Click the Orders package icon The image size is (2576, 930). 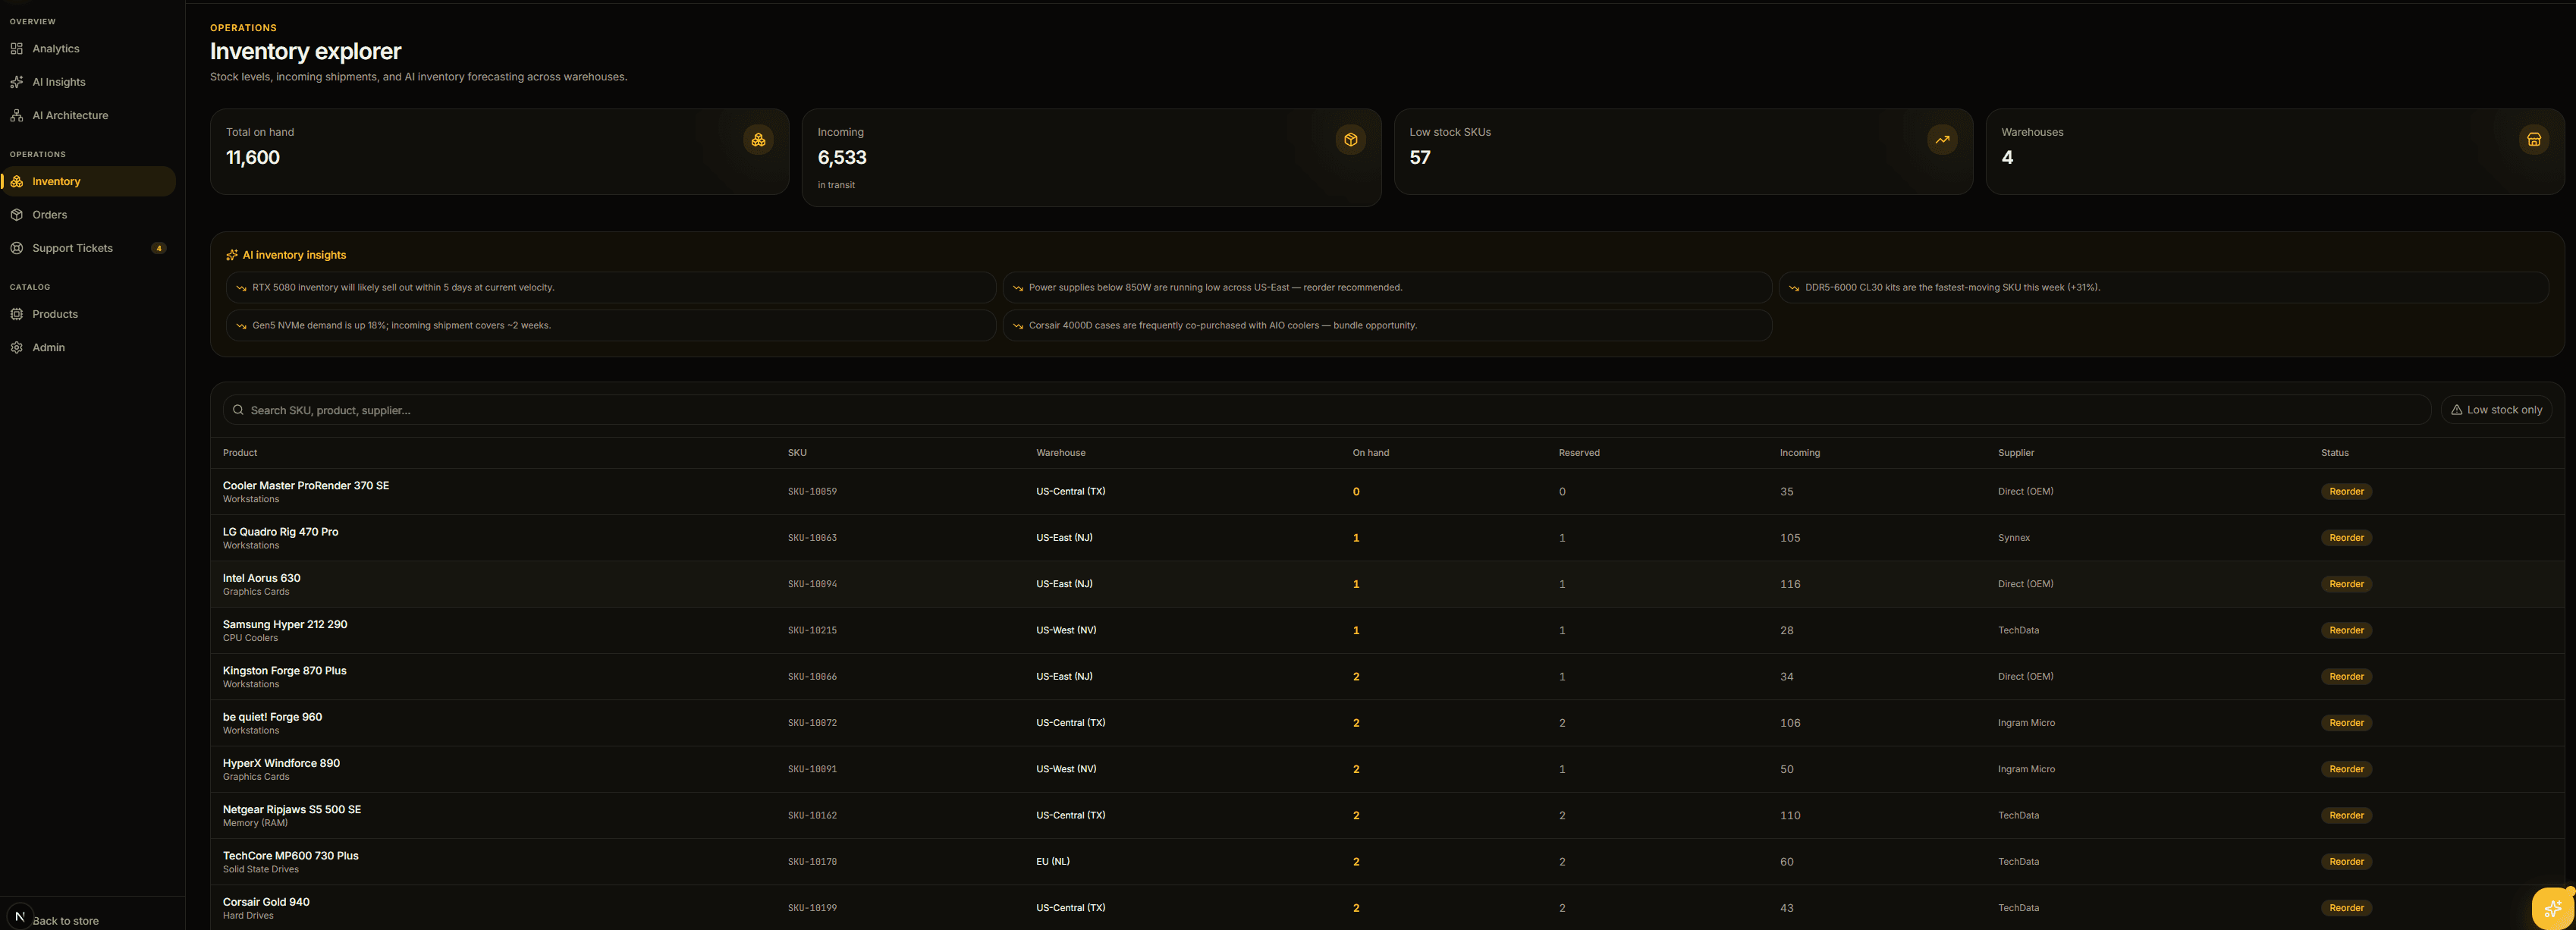[17, 215]
